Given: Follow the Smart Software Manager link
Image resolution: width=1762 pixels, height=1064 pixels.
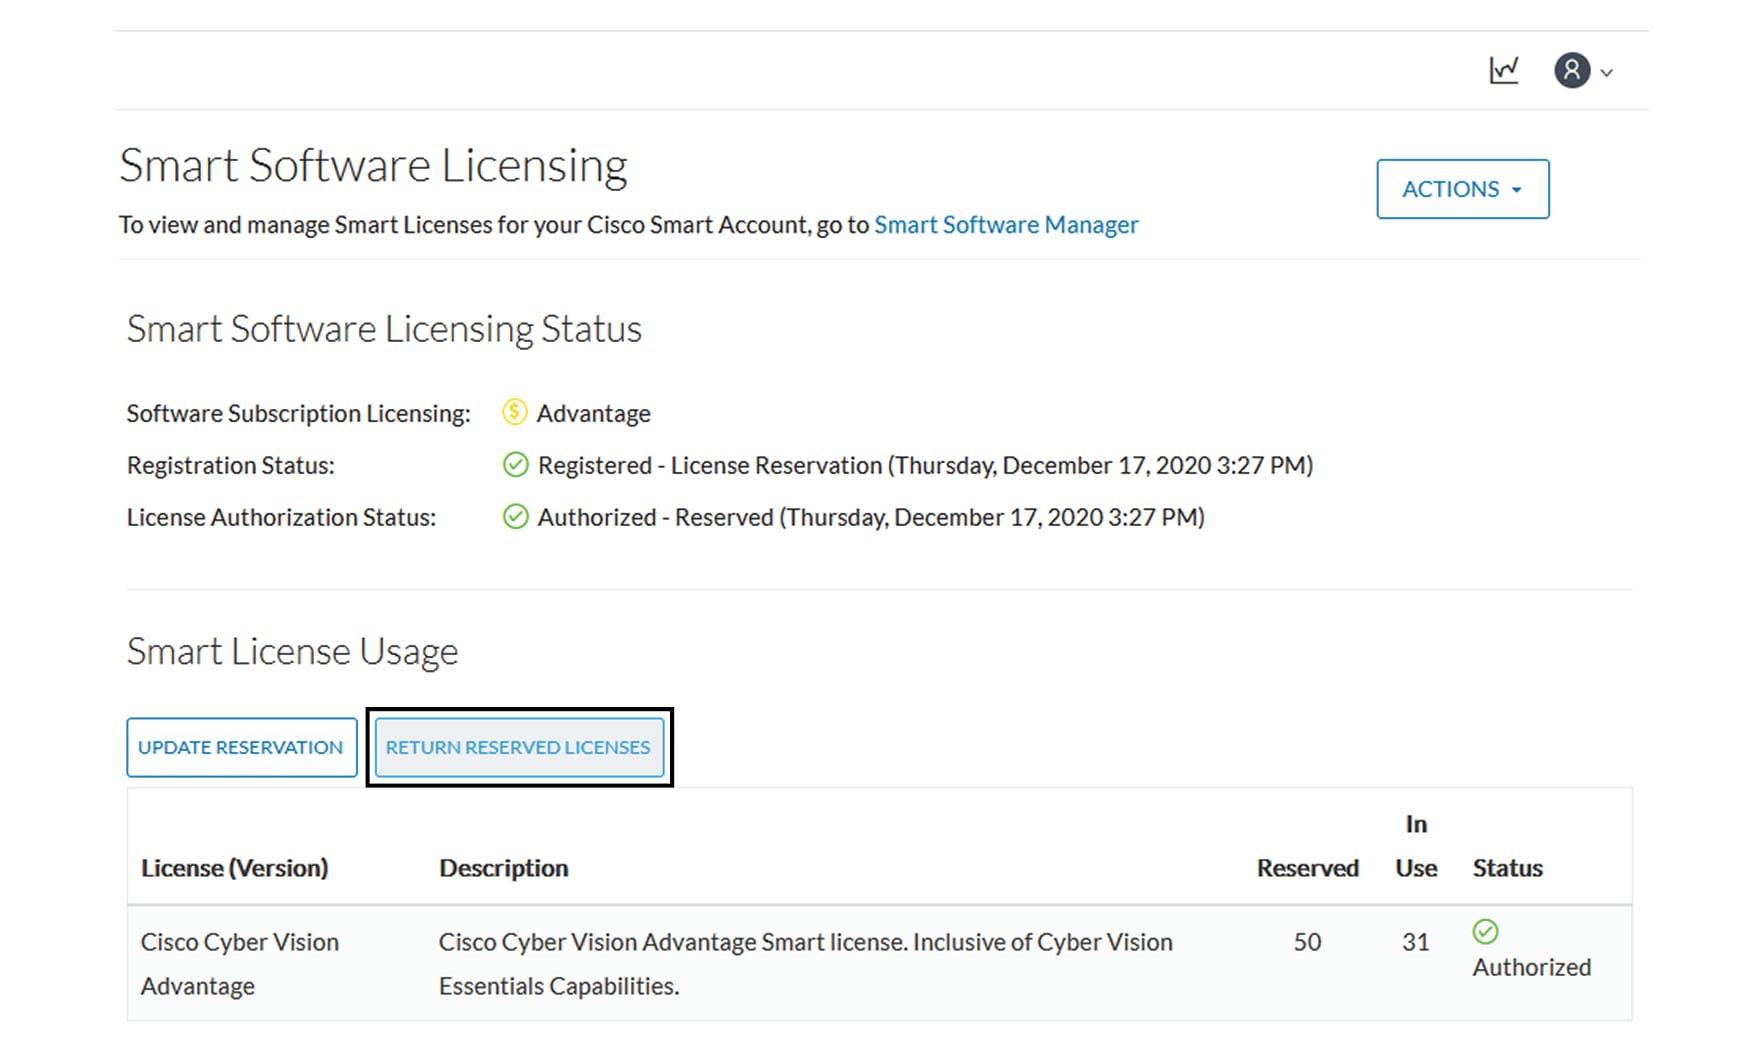Looking at the screenshot, I should coord(1006,225).
